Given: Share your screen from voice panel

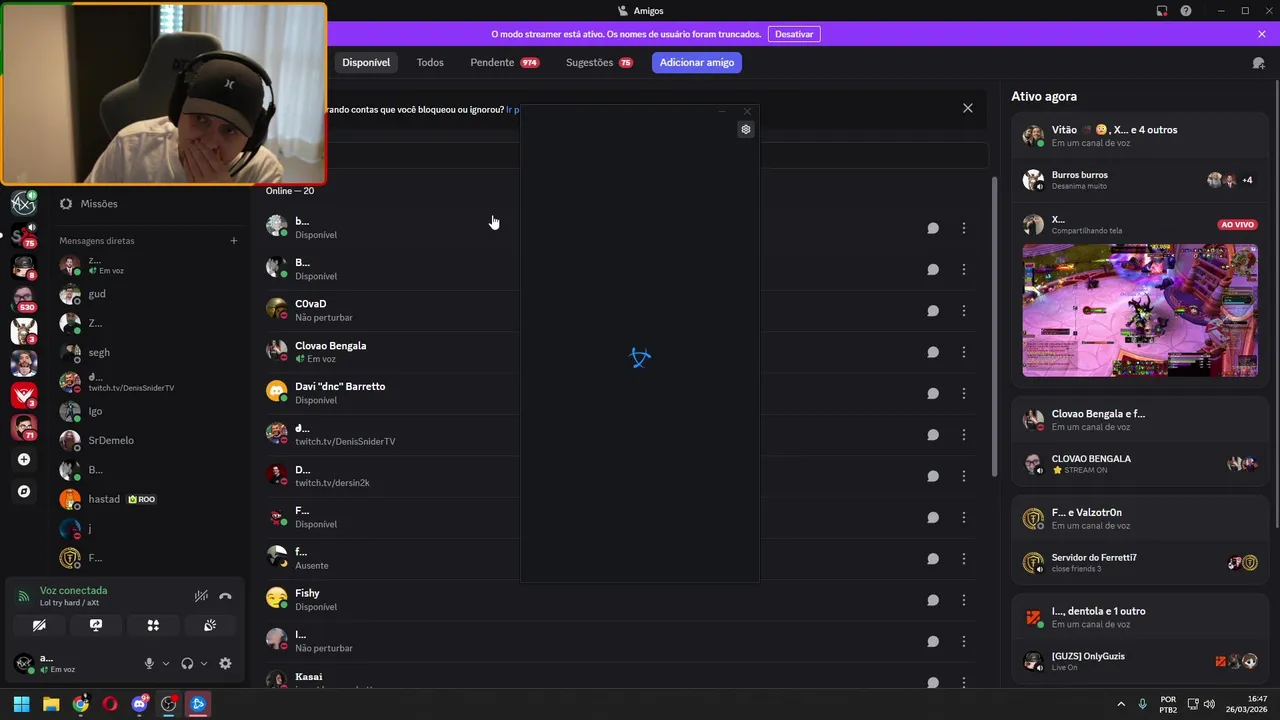Looking at the screenshot, I should 96,625.
